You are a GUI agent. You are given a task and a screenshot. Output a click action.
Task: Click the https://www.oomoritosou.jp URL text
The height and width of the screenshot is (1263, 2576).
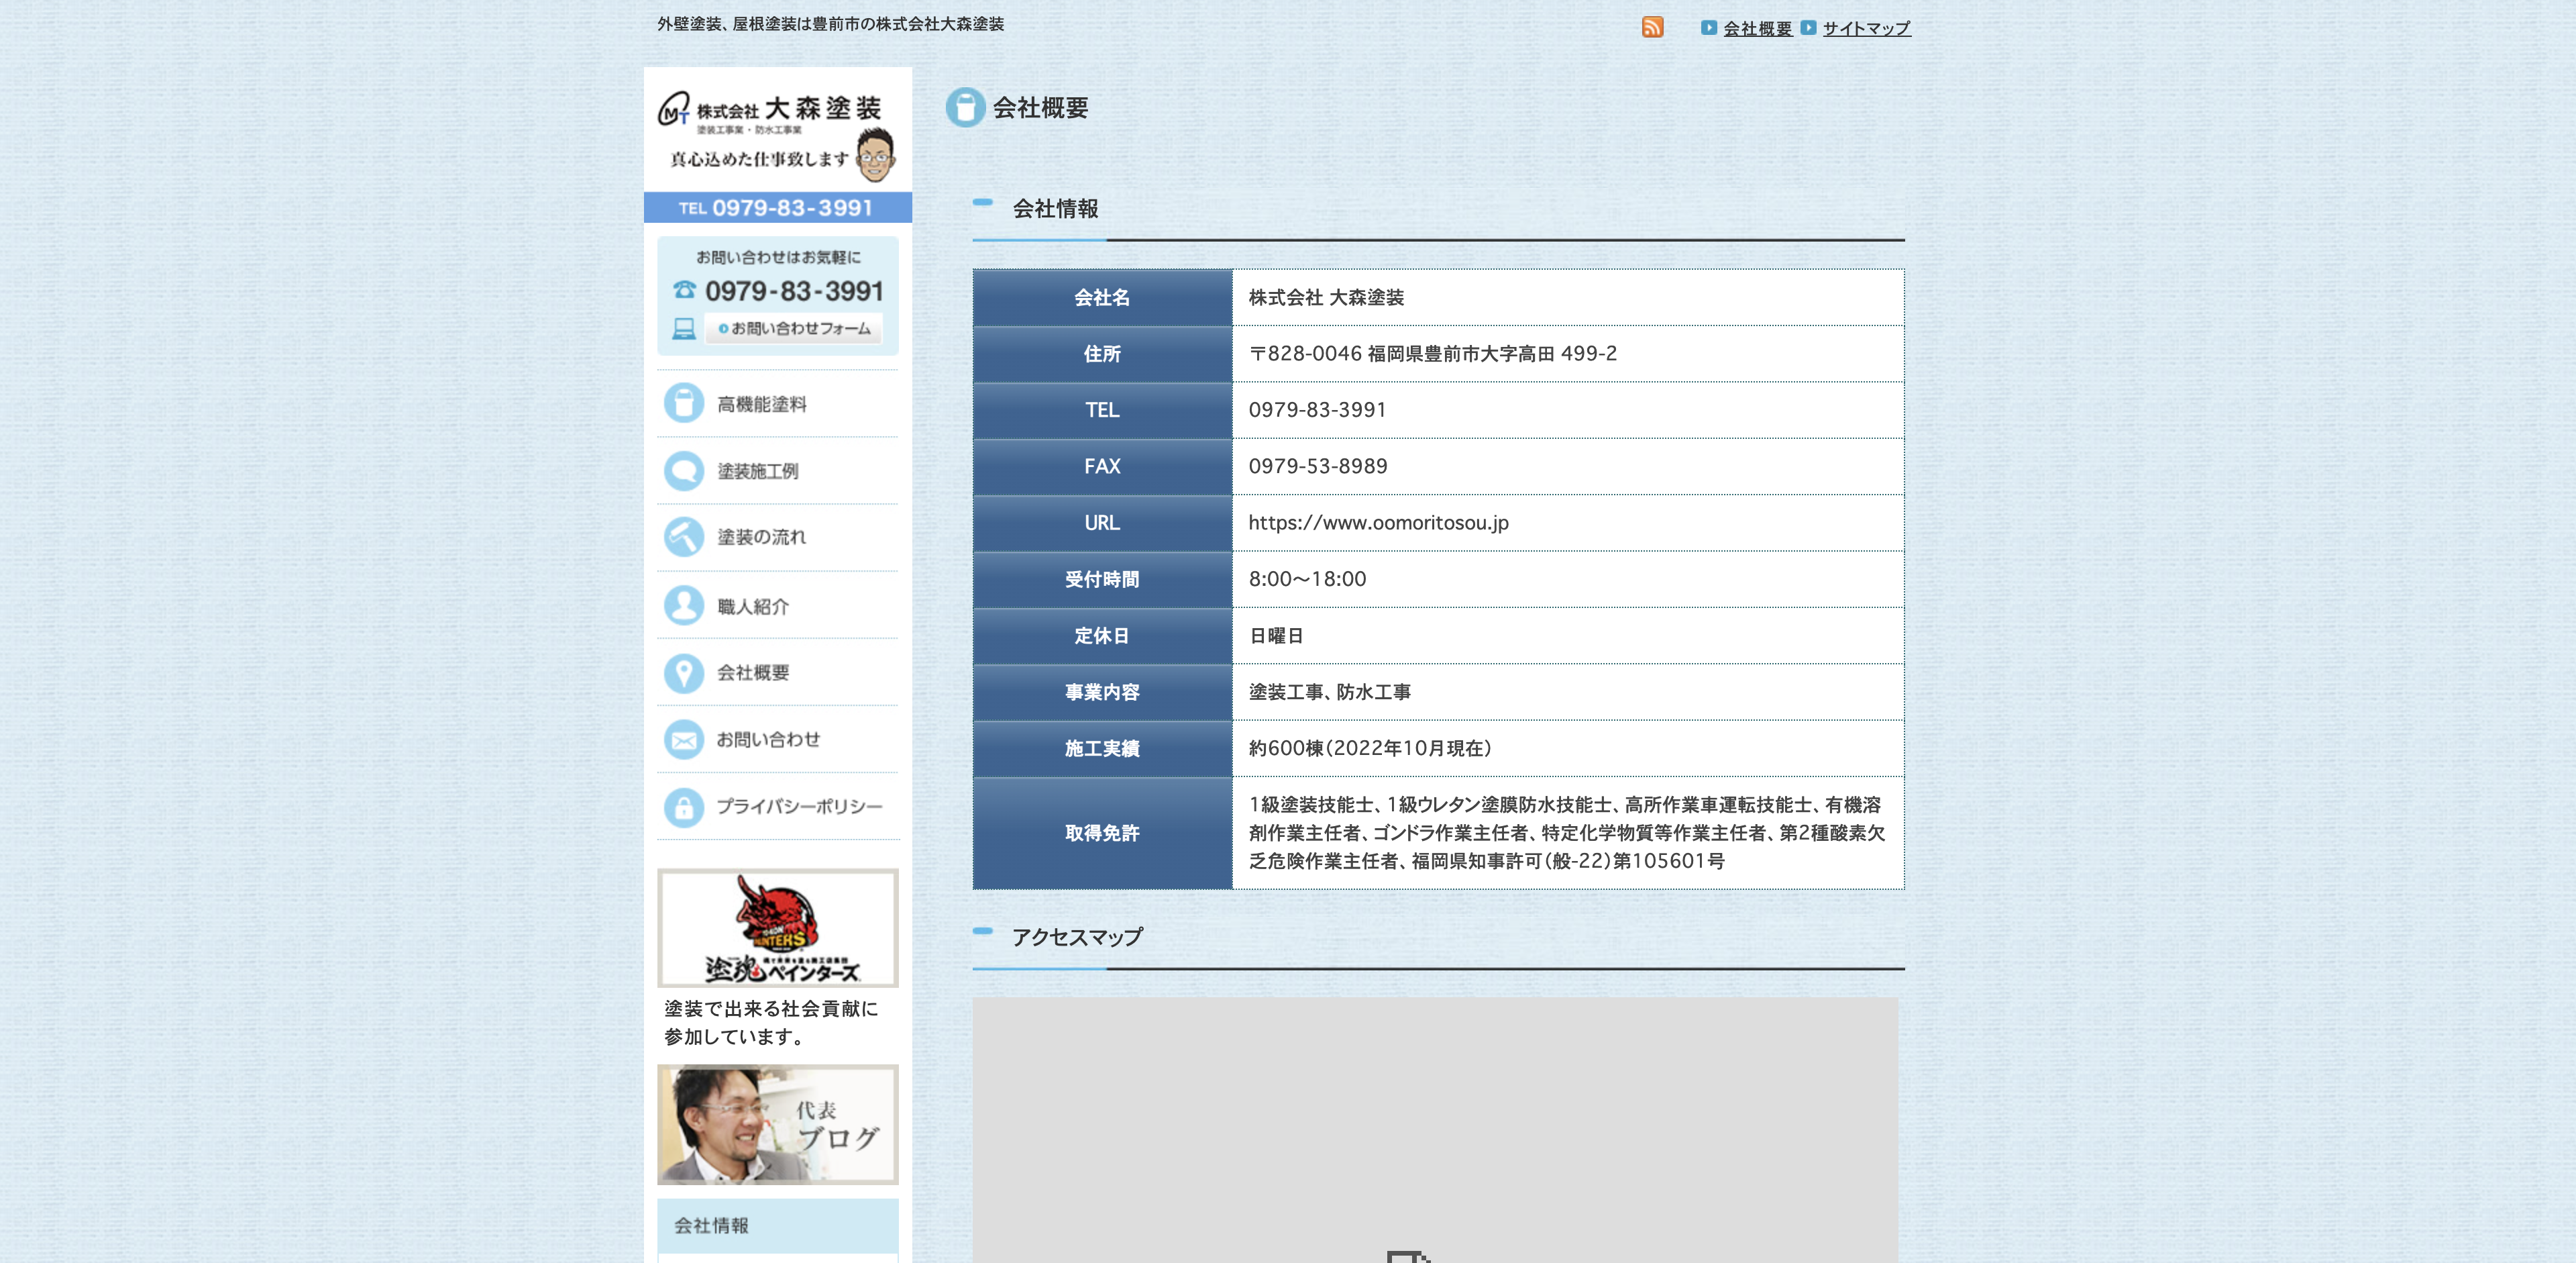pos(1378,522)
